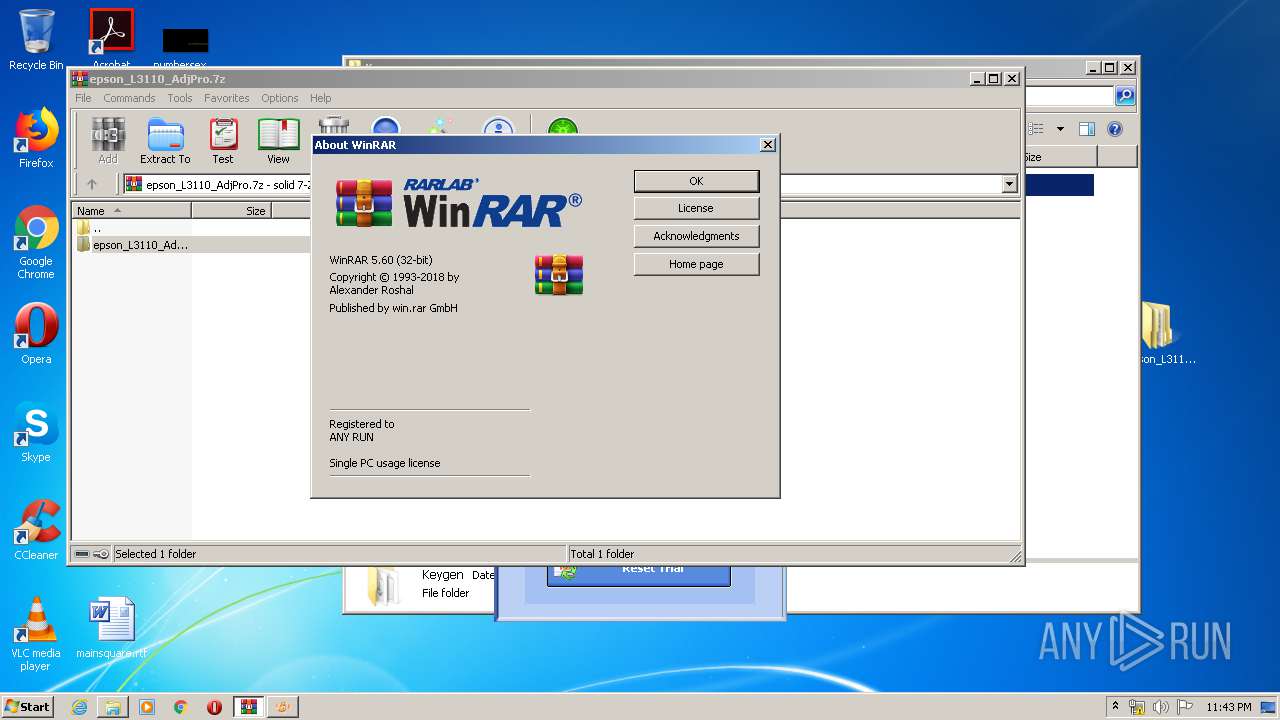Toggle the preview pane icon in Explorer
This screenshot has height=720, width=1280.
click(x=1087, y=129)
